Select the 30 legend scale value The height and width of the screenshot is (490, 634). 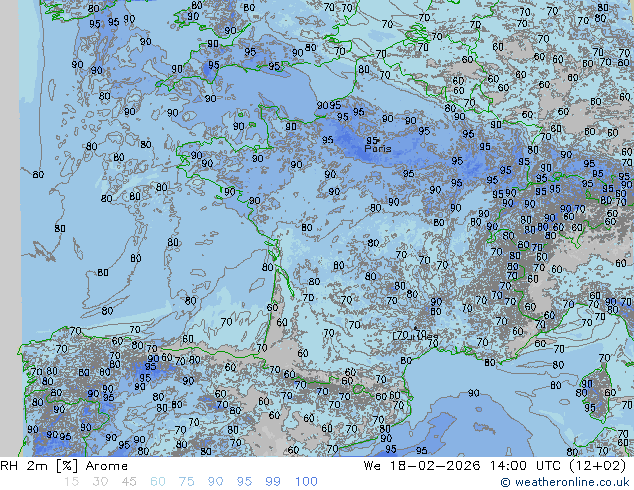pyautogui.click(x=100, y=482)
